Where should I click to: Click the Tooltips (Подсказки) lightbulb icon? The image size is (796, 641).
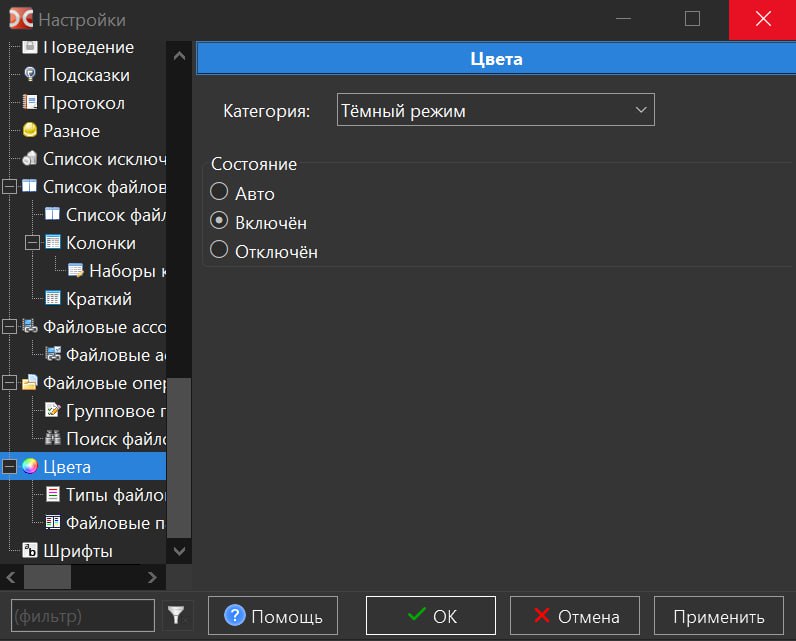[x=30, y=75]
